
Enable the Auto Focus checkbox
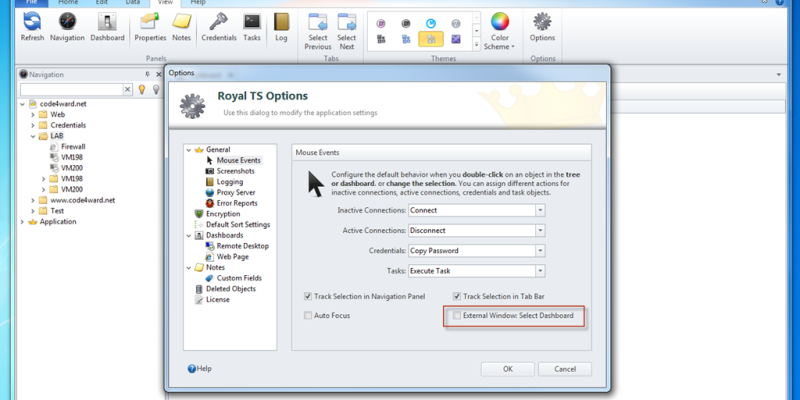click(308, 315)
